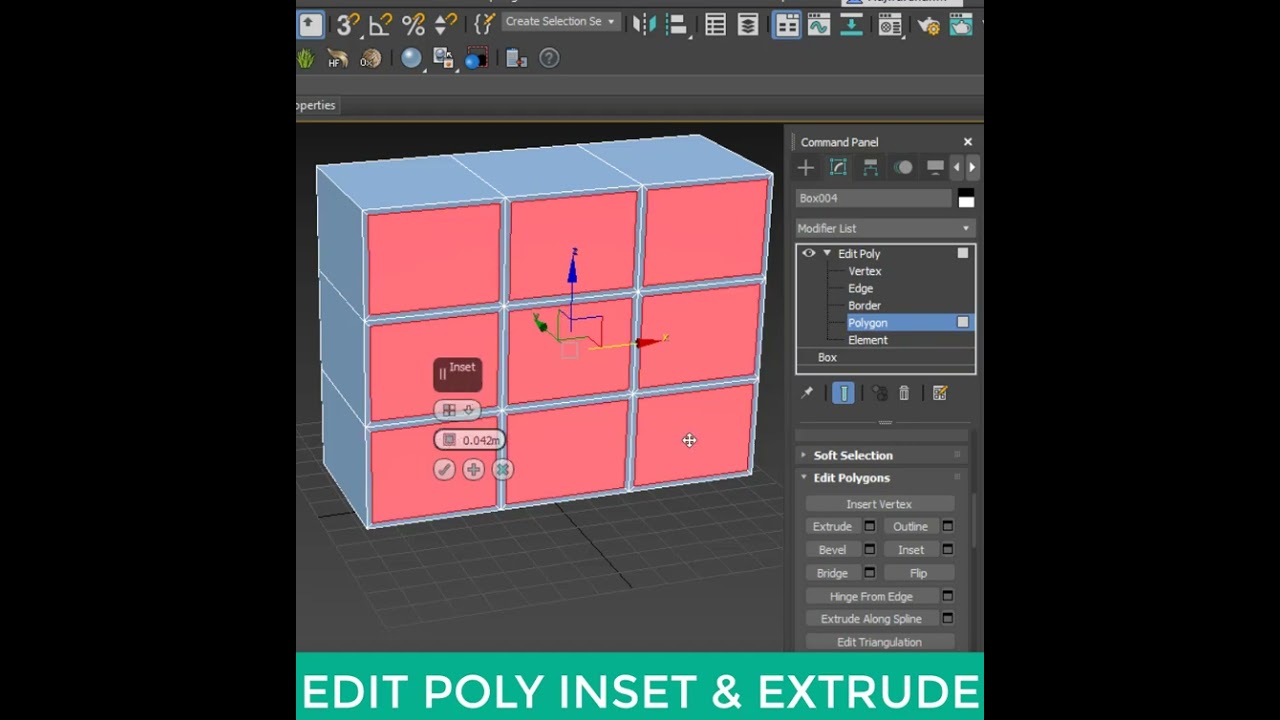Toggle the 3D Snaps tool
Screen dimensions: 1280x720
click(x=347, y=25)
